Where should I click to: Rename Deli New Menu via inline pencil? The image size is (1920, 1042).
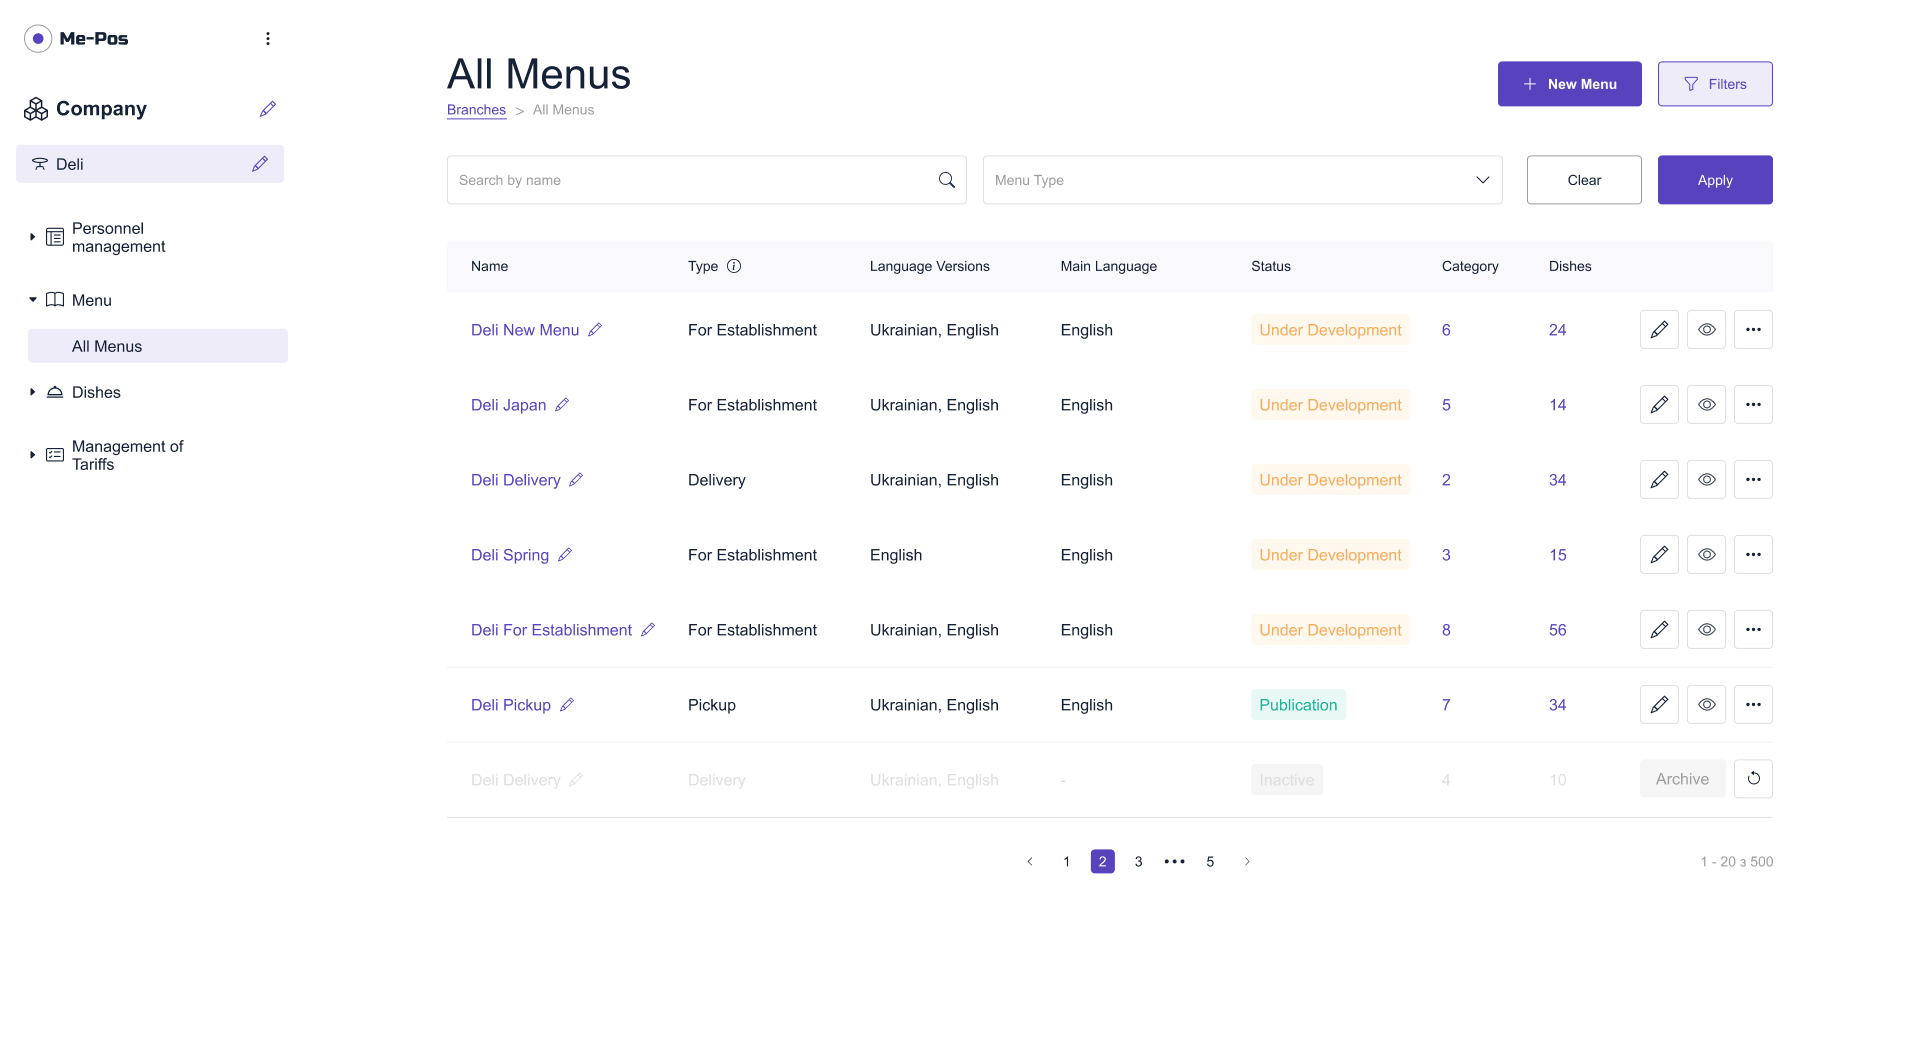click(595, 330)
